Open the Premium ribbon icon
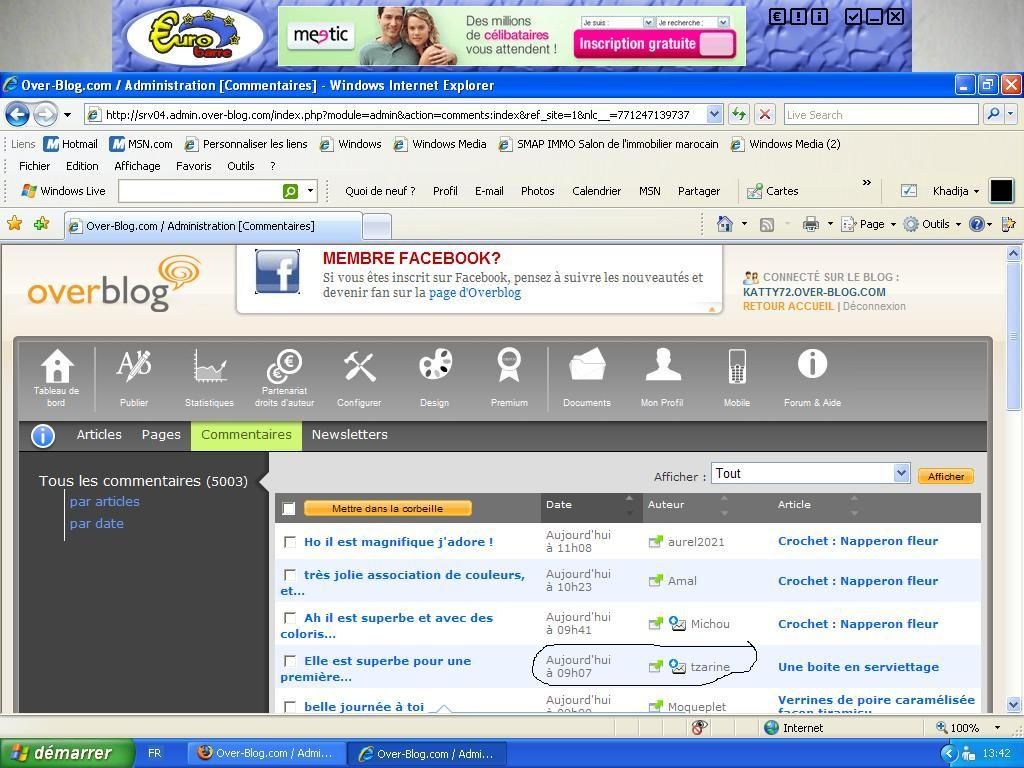This screenshot has height=768, width=1024. tap(509, 364)
